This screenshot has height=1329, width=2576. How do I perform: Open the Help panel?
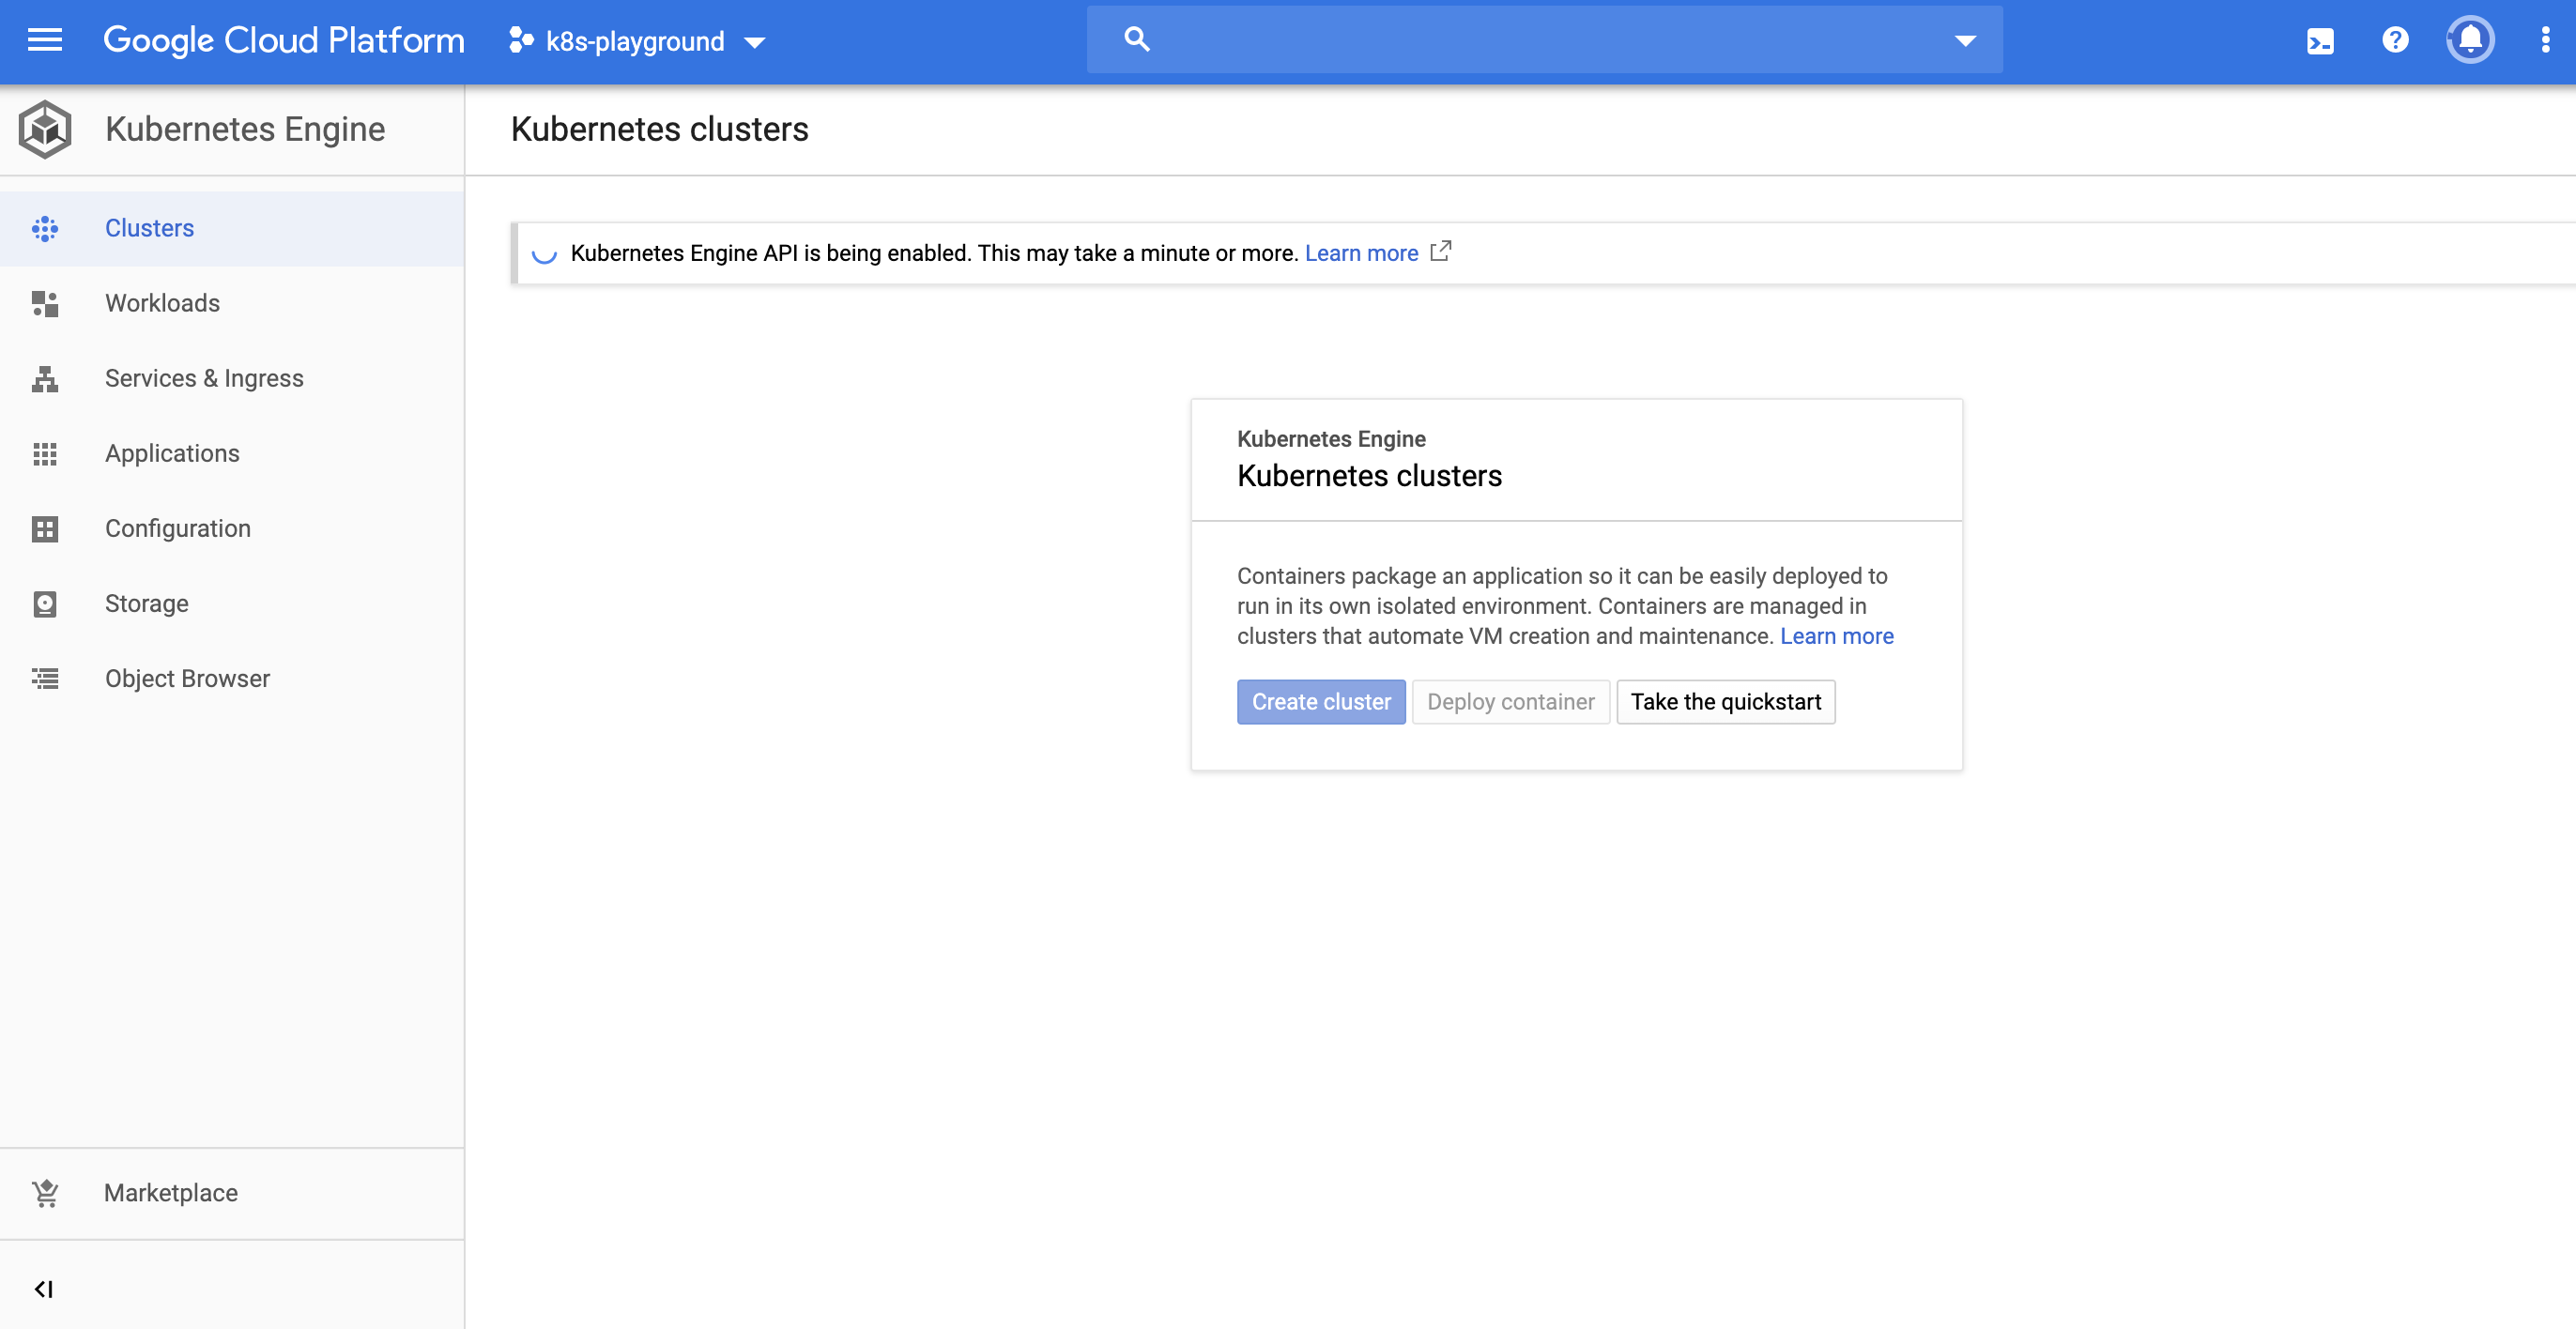click(x=2396, y=41)
